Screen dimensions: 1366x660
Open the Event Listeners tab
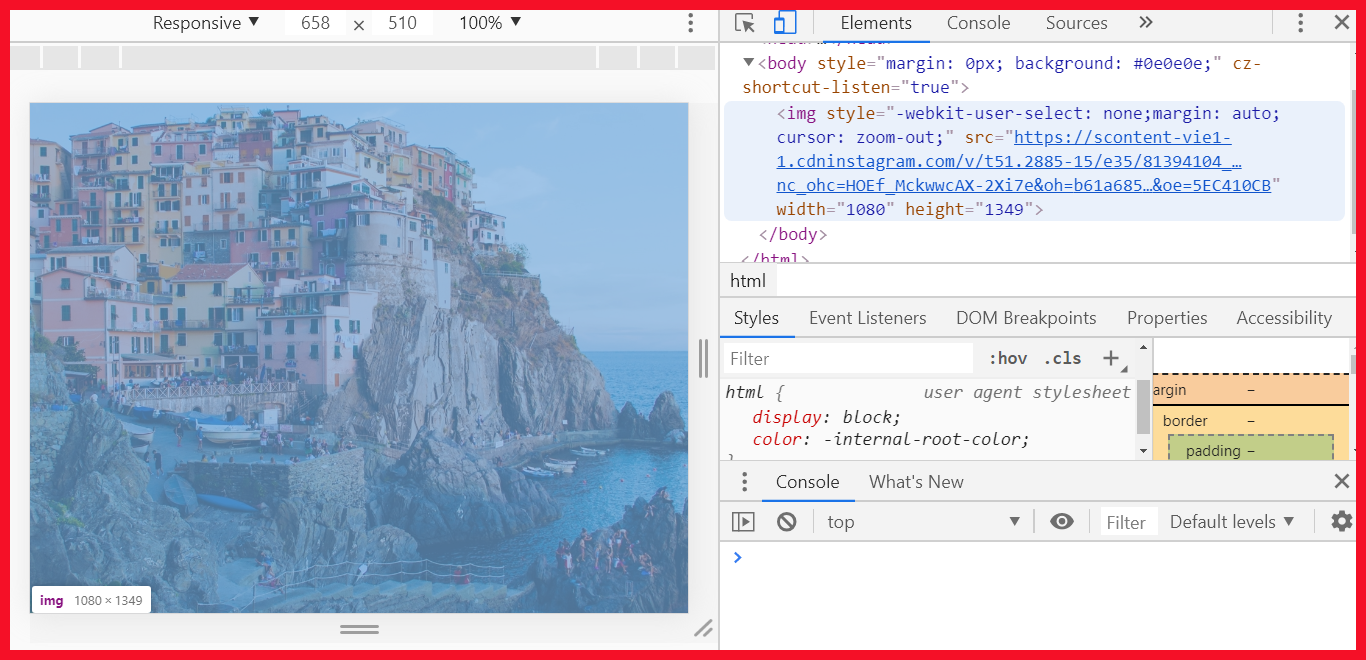[867, 318]
